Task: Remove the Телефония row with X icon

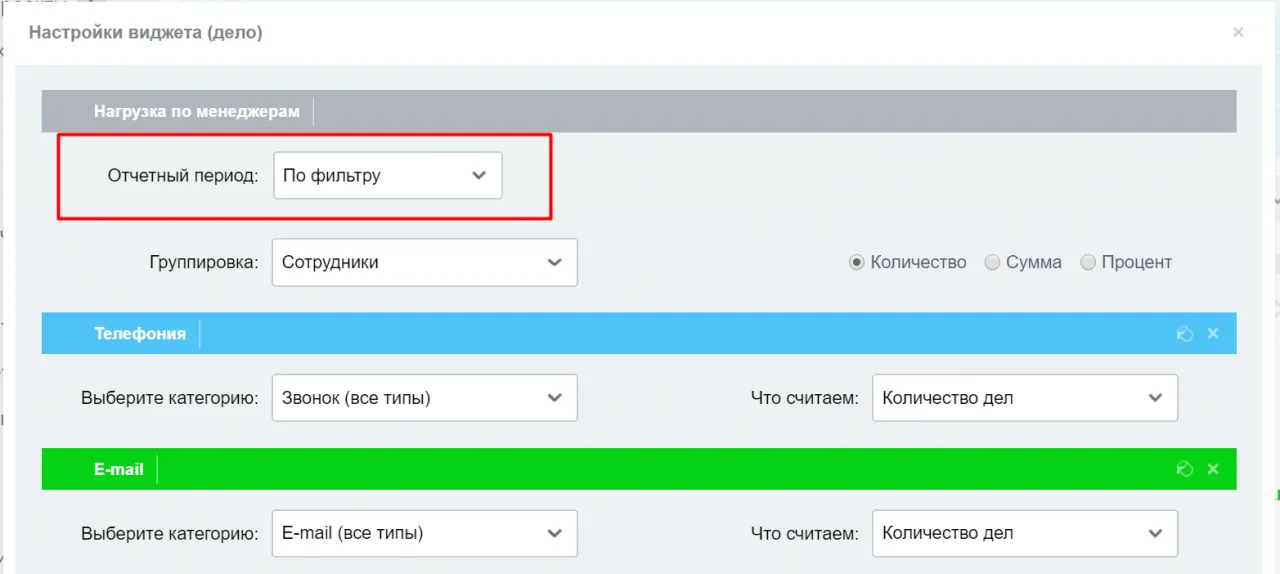Action: 1213,333
